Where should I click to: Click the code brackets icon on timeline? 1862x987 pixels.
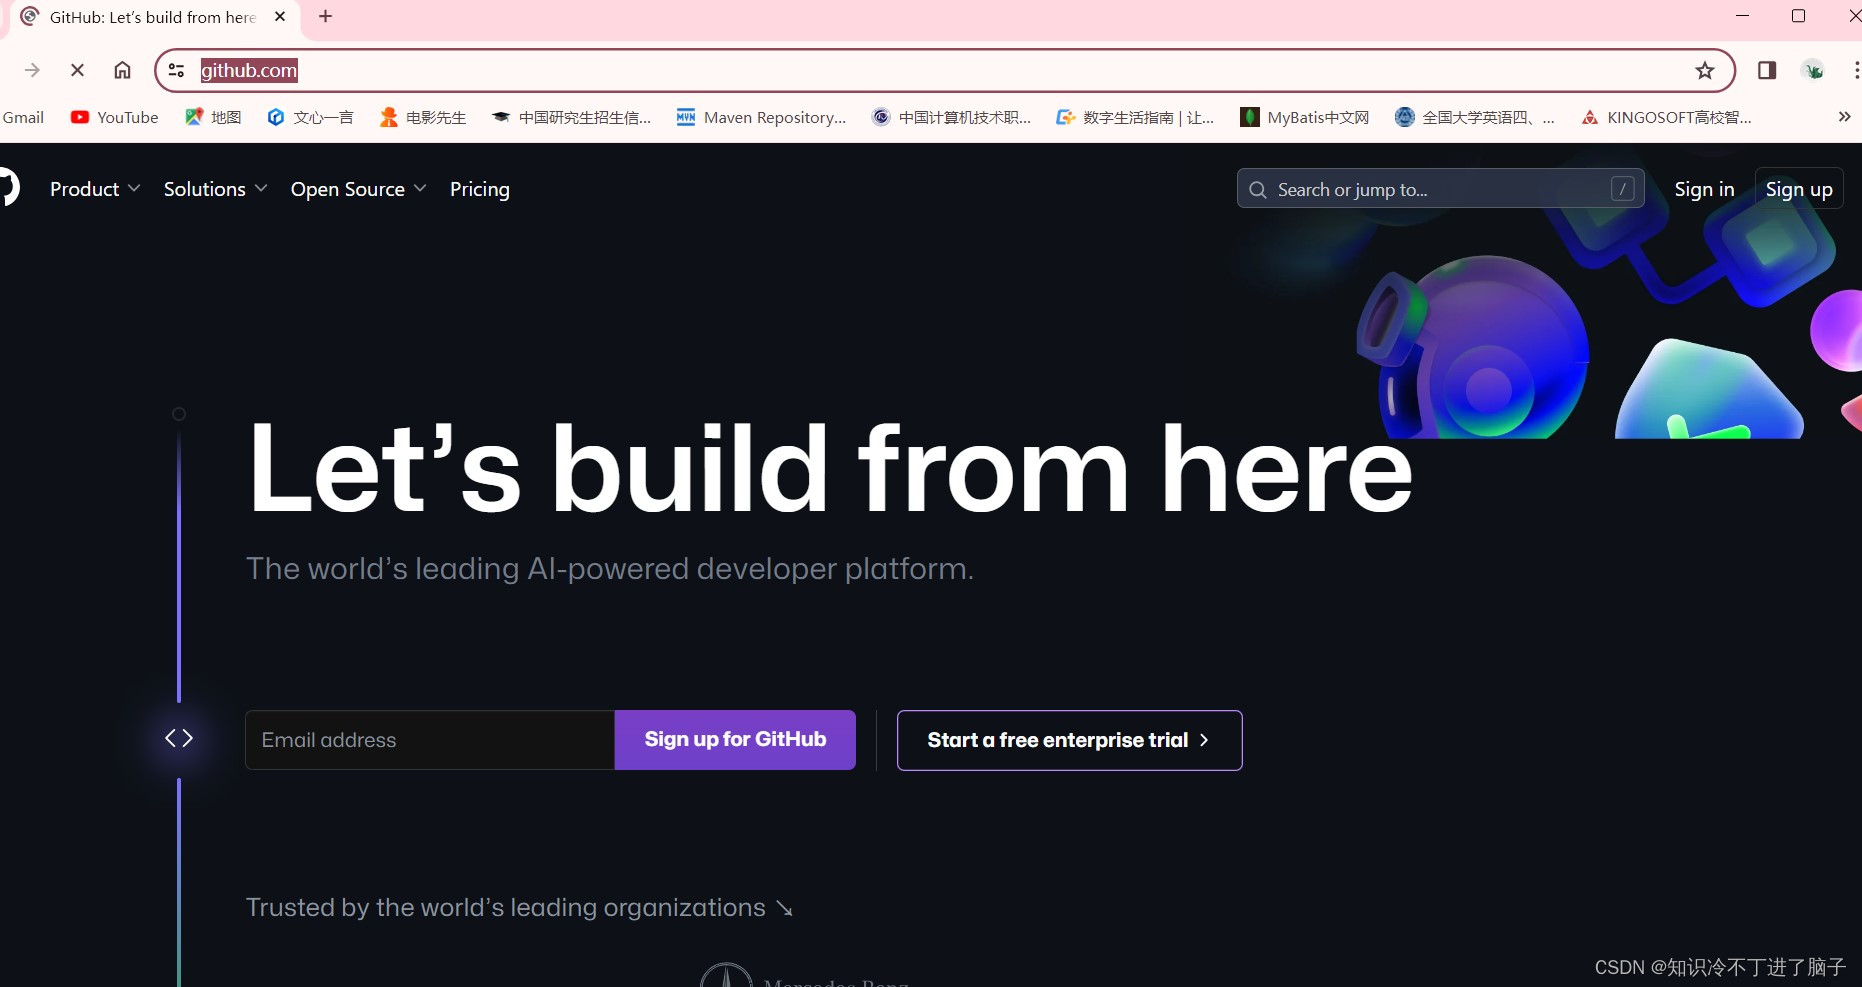pyautogui.click(x=179, y=738)
